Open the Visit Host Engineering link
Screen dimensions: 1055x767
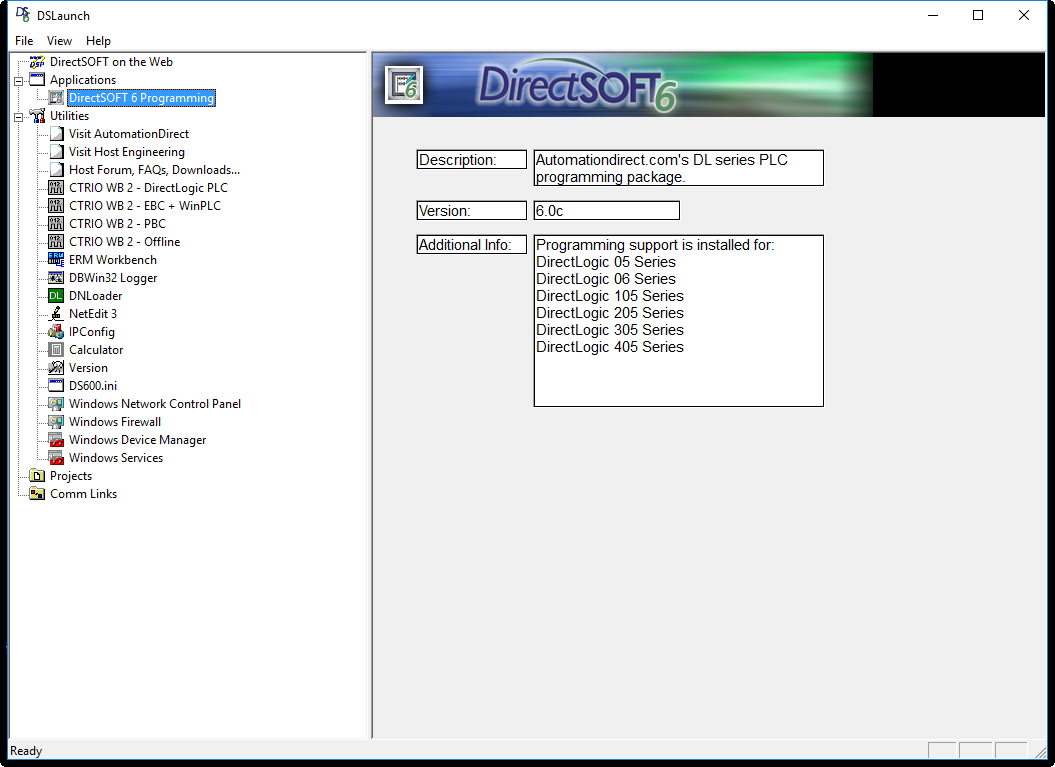tap(126, 152)
